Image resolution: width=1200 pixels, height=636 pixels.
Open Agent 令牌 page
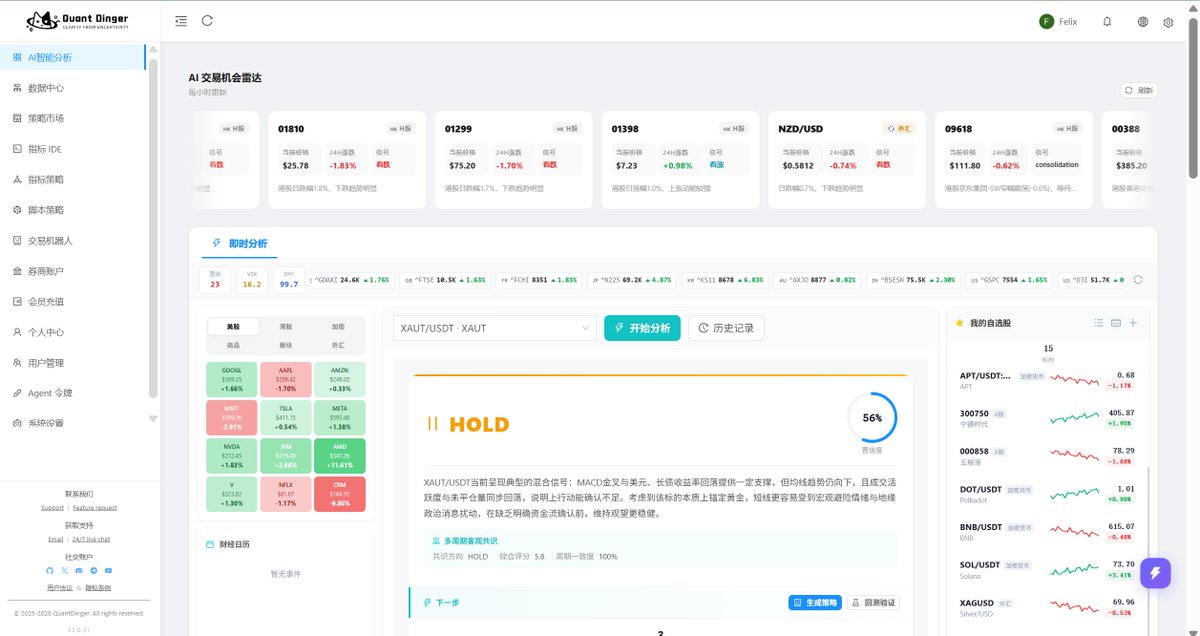coord(72,393)
